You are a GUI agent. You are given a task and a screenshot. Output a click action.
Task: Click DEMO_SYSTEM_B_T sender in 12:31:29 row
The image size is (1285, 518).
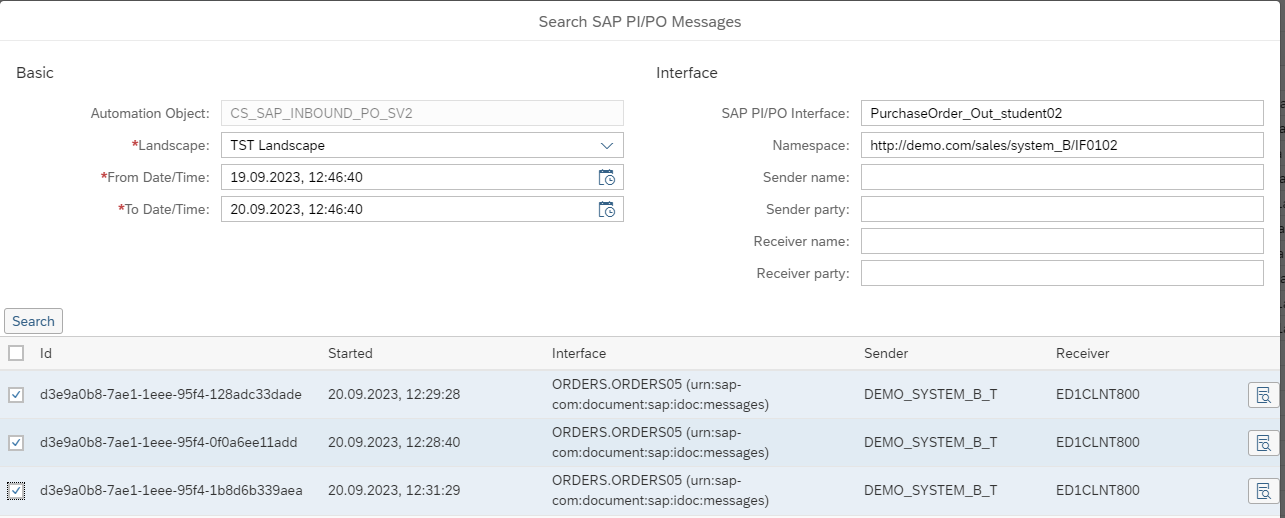(x=930, y=491)
